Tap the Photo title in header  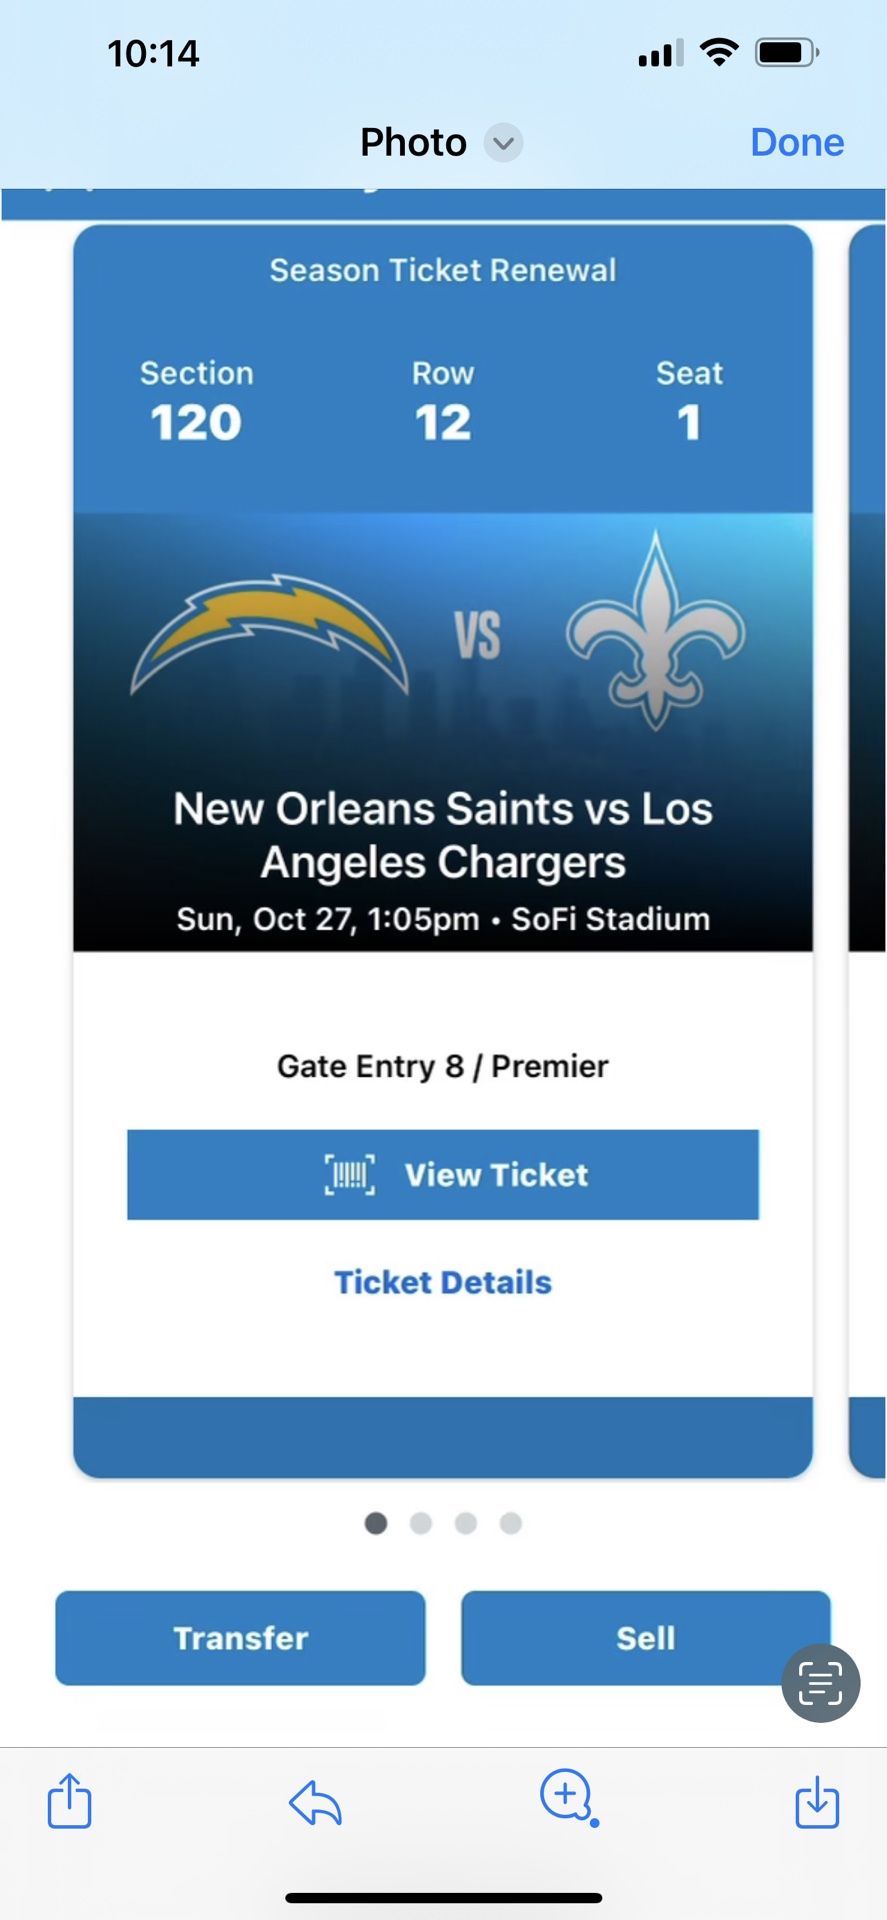coord(413,143)
